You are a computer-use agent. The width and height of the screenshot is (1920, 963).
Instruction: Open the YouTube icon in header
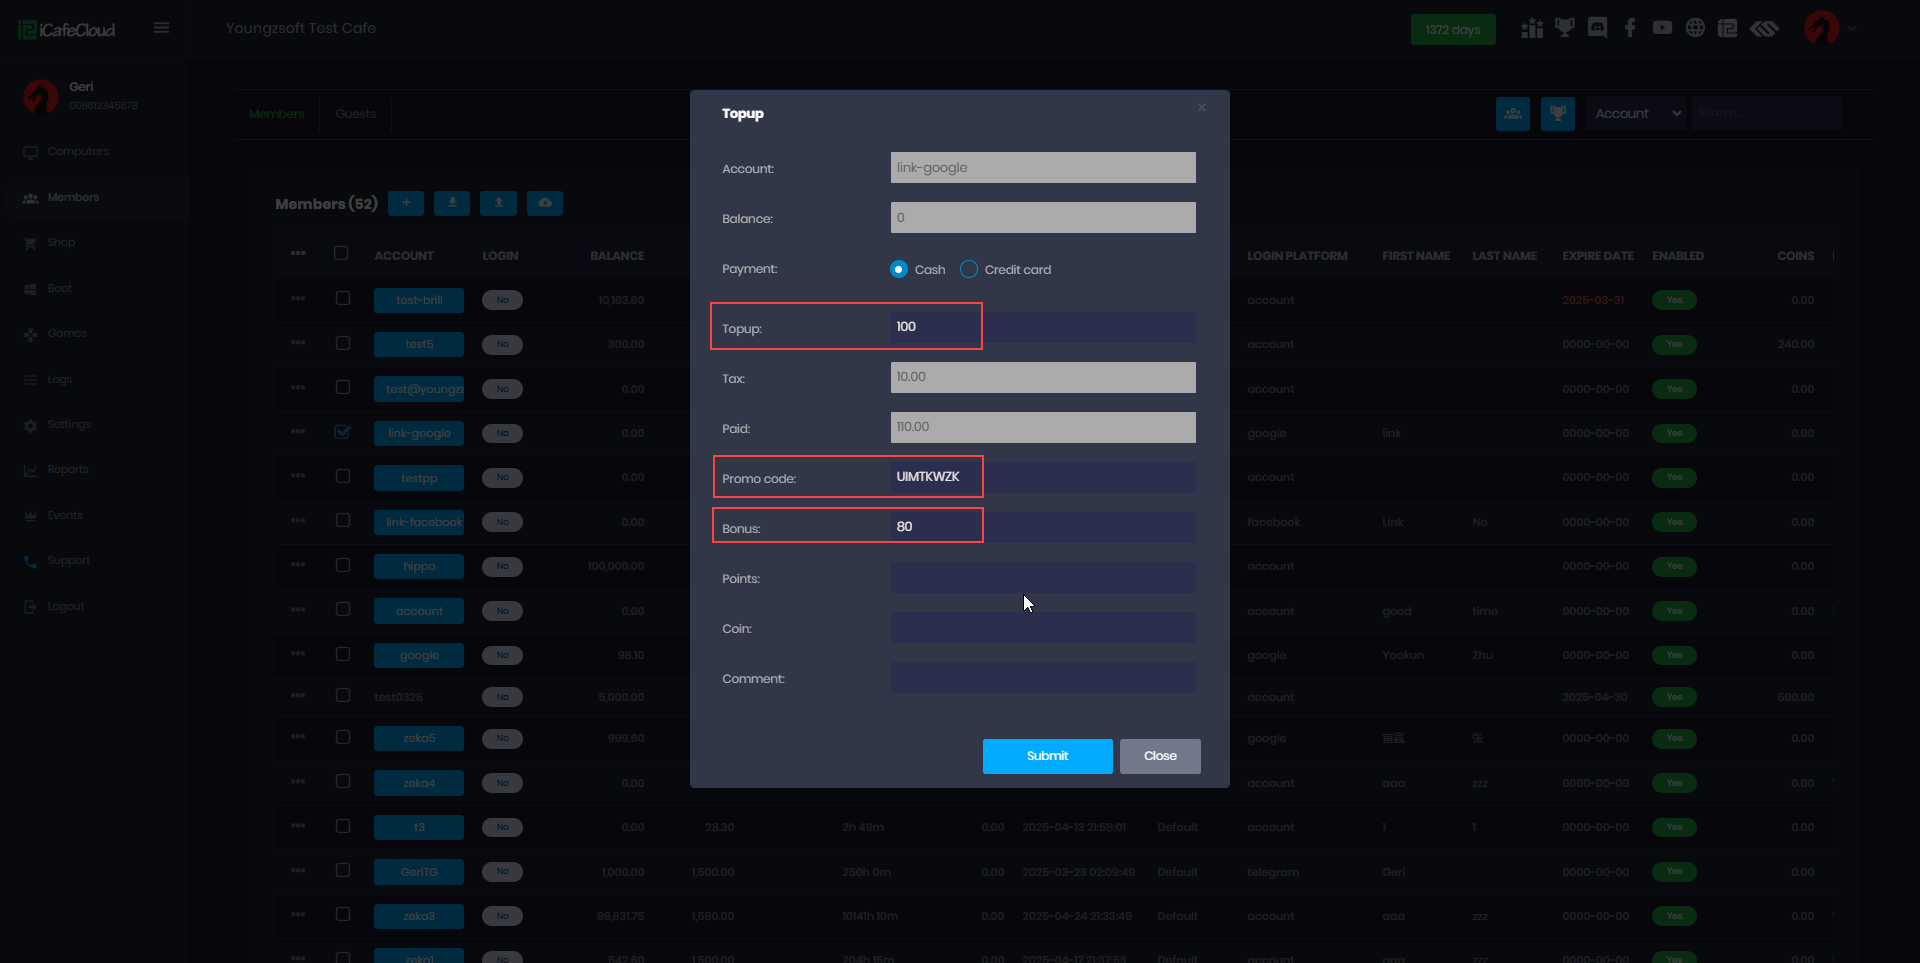pyautogui.click(x=1662, y=28)
